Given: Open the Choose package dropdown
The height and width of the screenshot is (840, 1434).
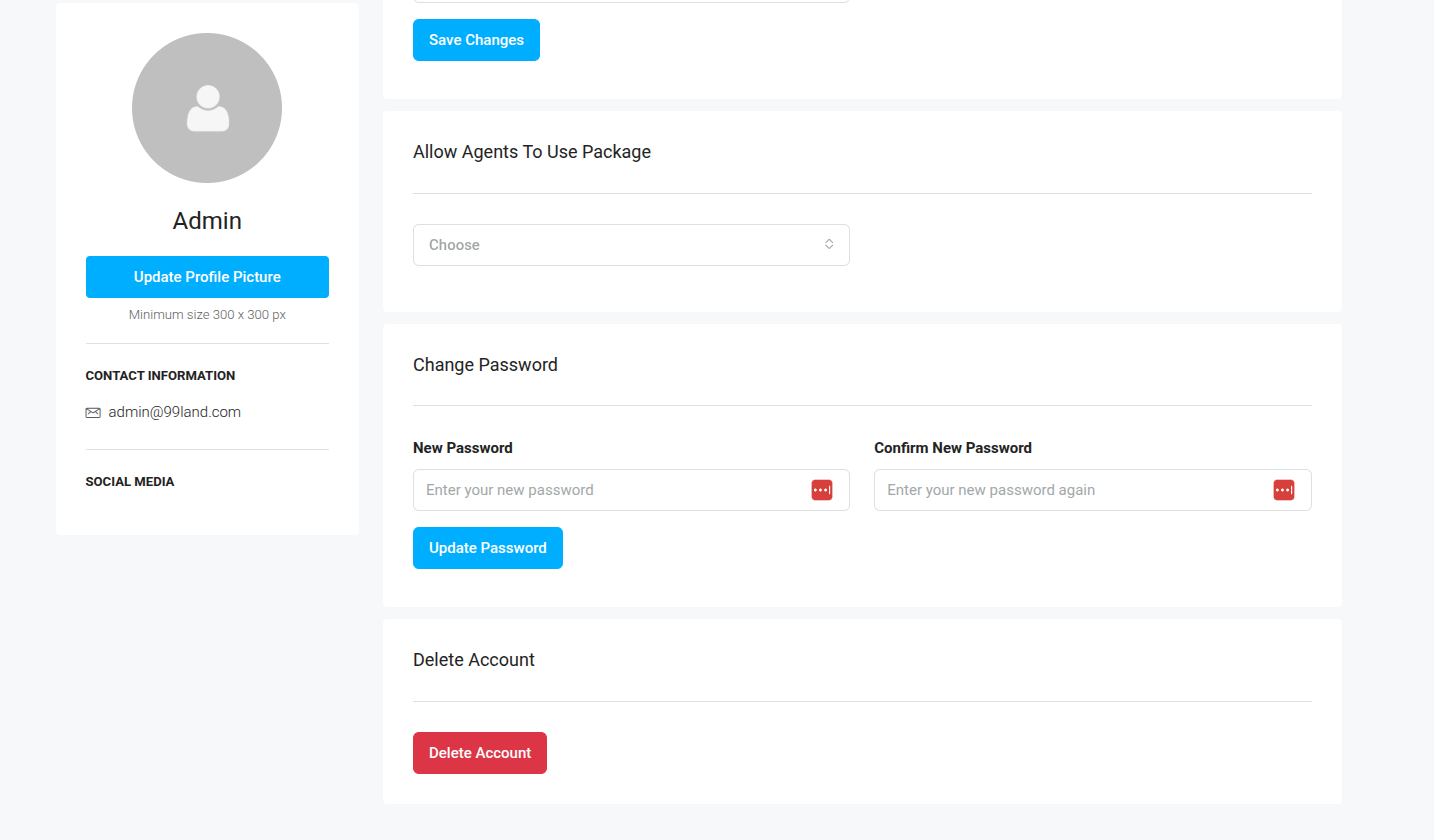Looking at the screenshot, I should [x=620, y=245].
